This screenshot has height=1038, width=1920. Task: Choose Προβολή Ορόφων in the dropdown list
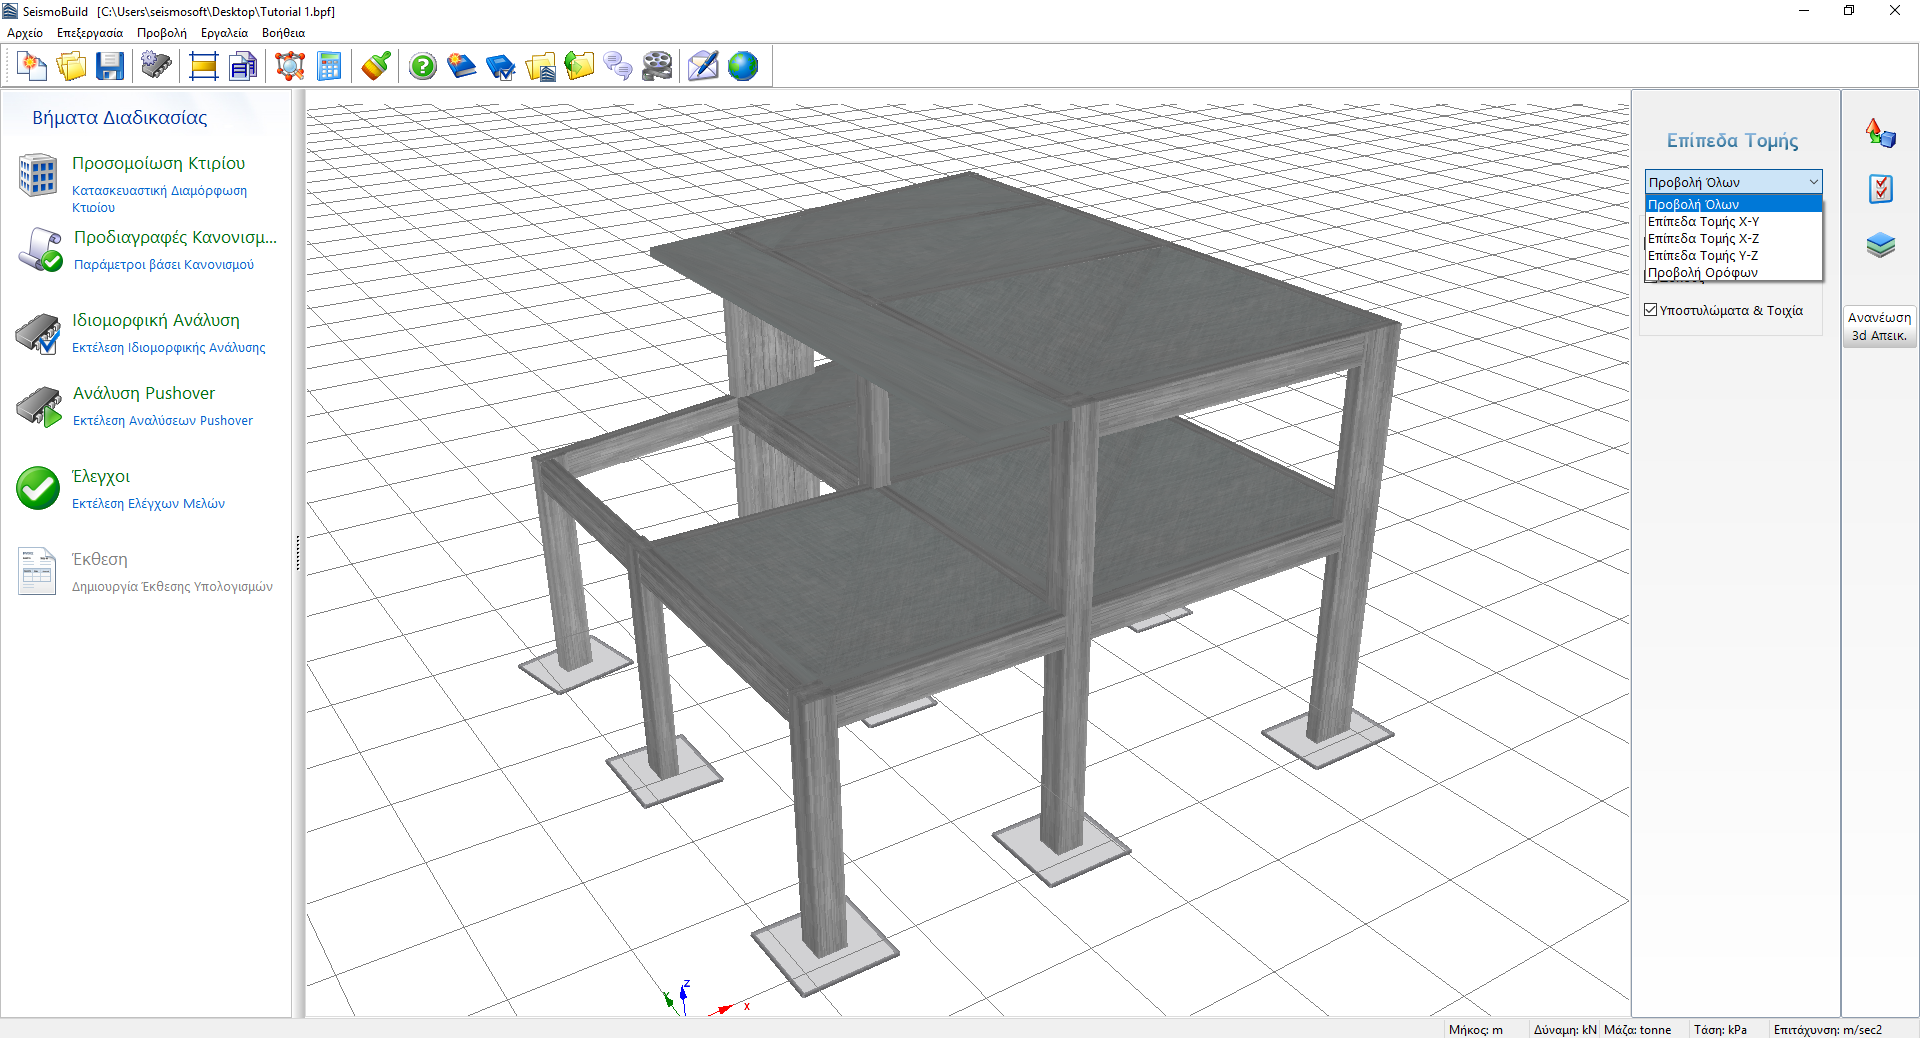(1702, 273)
